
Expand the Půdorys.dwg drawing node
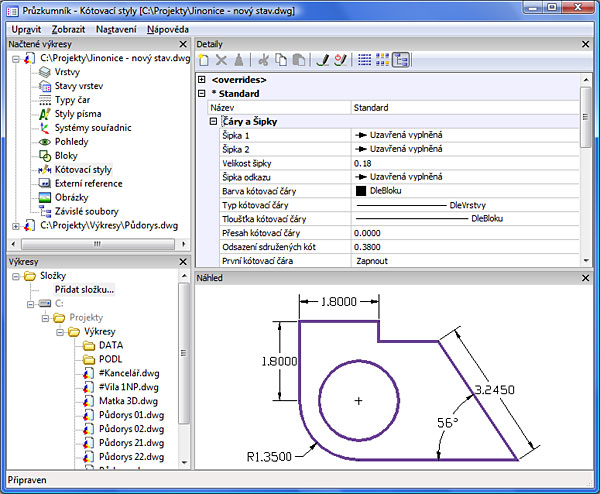(x=15, y=226)
